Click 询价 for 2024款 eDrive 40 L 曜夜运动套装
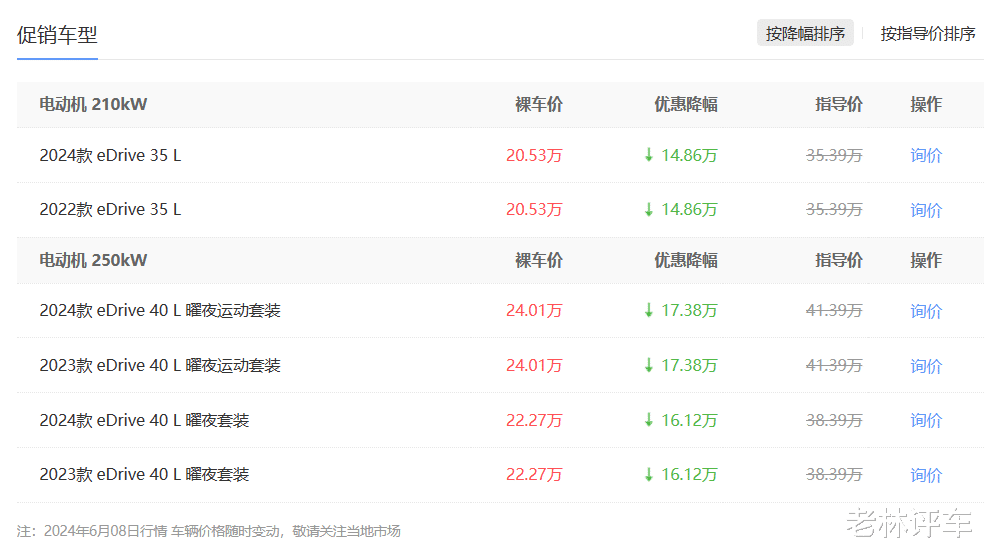Image resolution: width=989 pixels, height=559 pixels. tap(925, 310)
